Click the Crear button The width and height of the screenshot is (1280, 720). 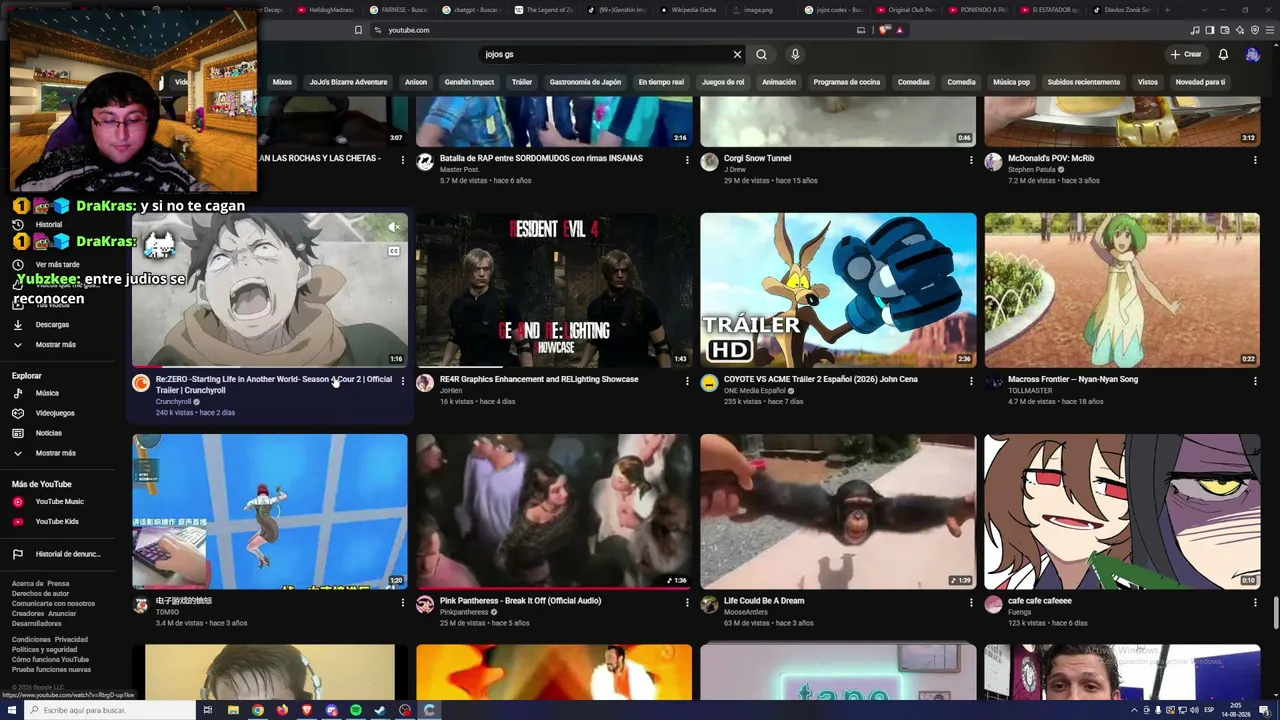coord(1186,54)
